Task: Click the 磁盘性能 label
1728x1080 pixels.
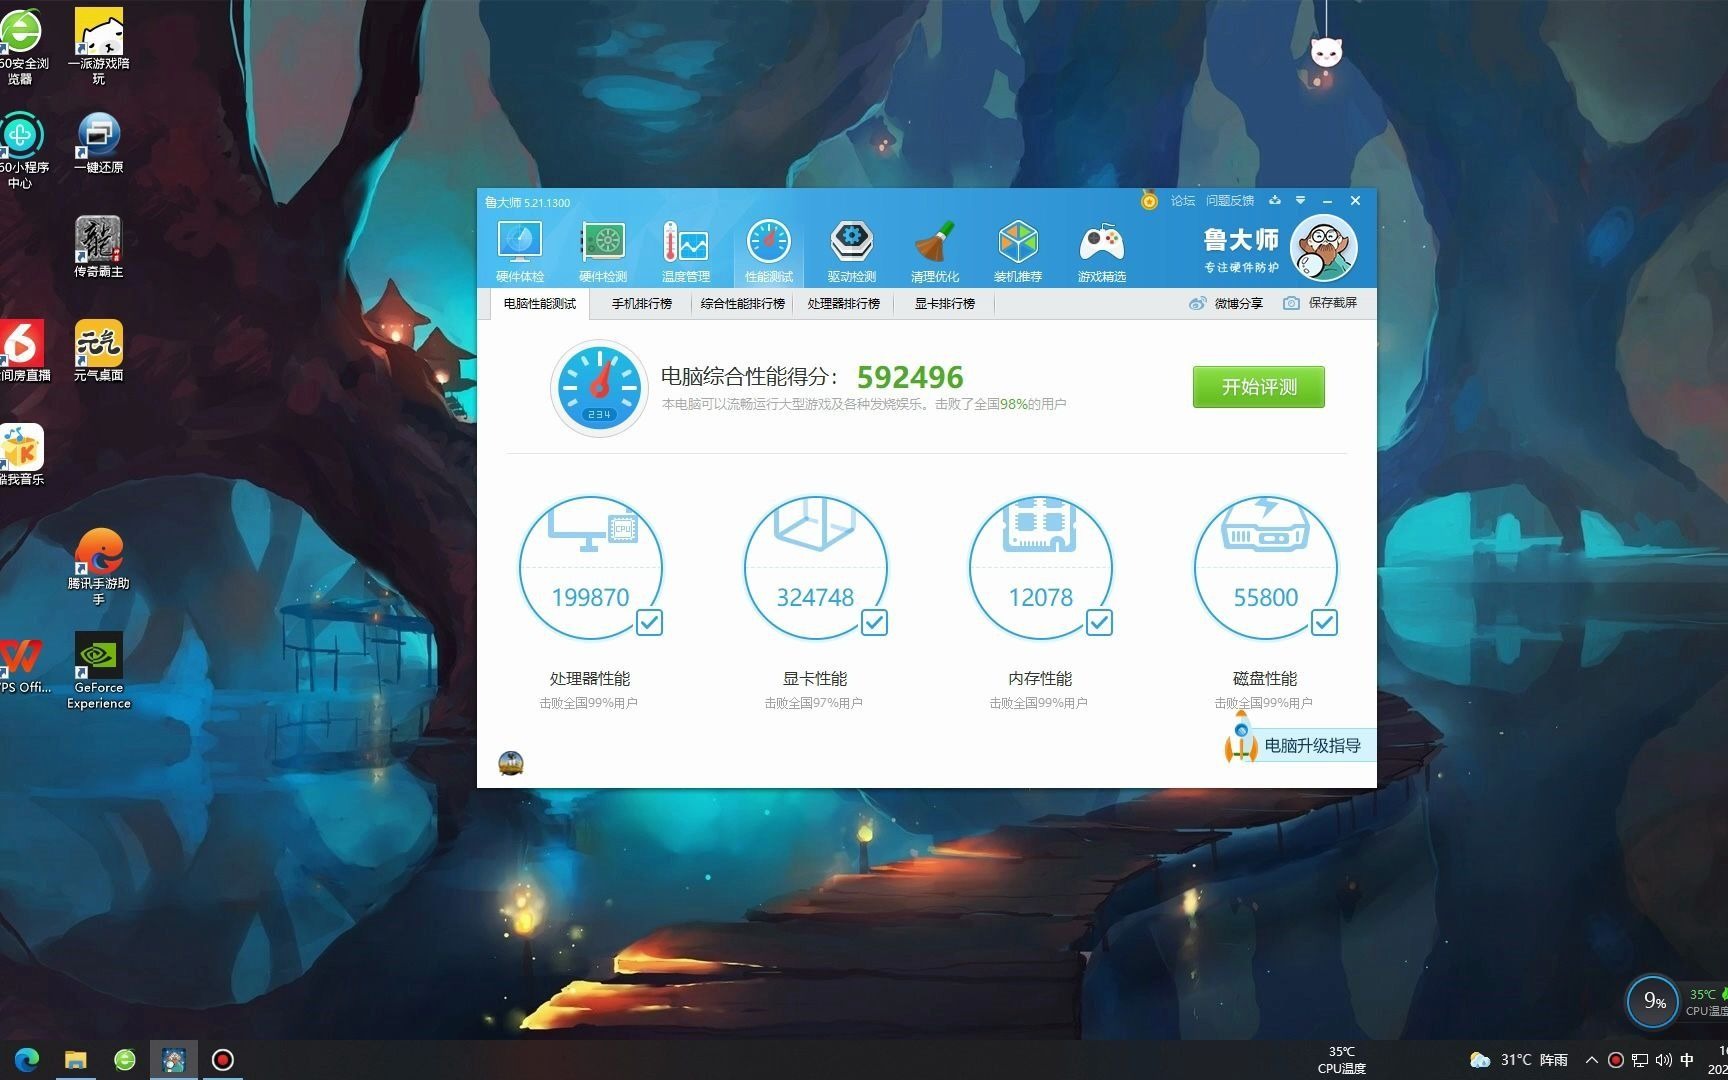Action: pyautogui.click(x=1265, y=679)
